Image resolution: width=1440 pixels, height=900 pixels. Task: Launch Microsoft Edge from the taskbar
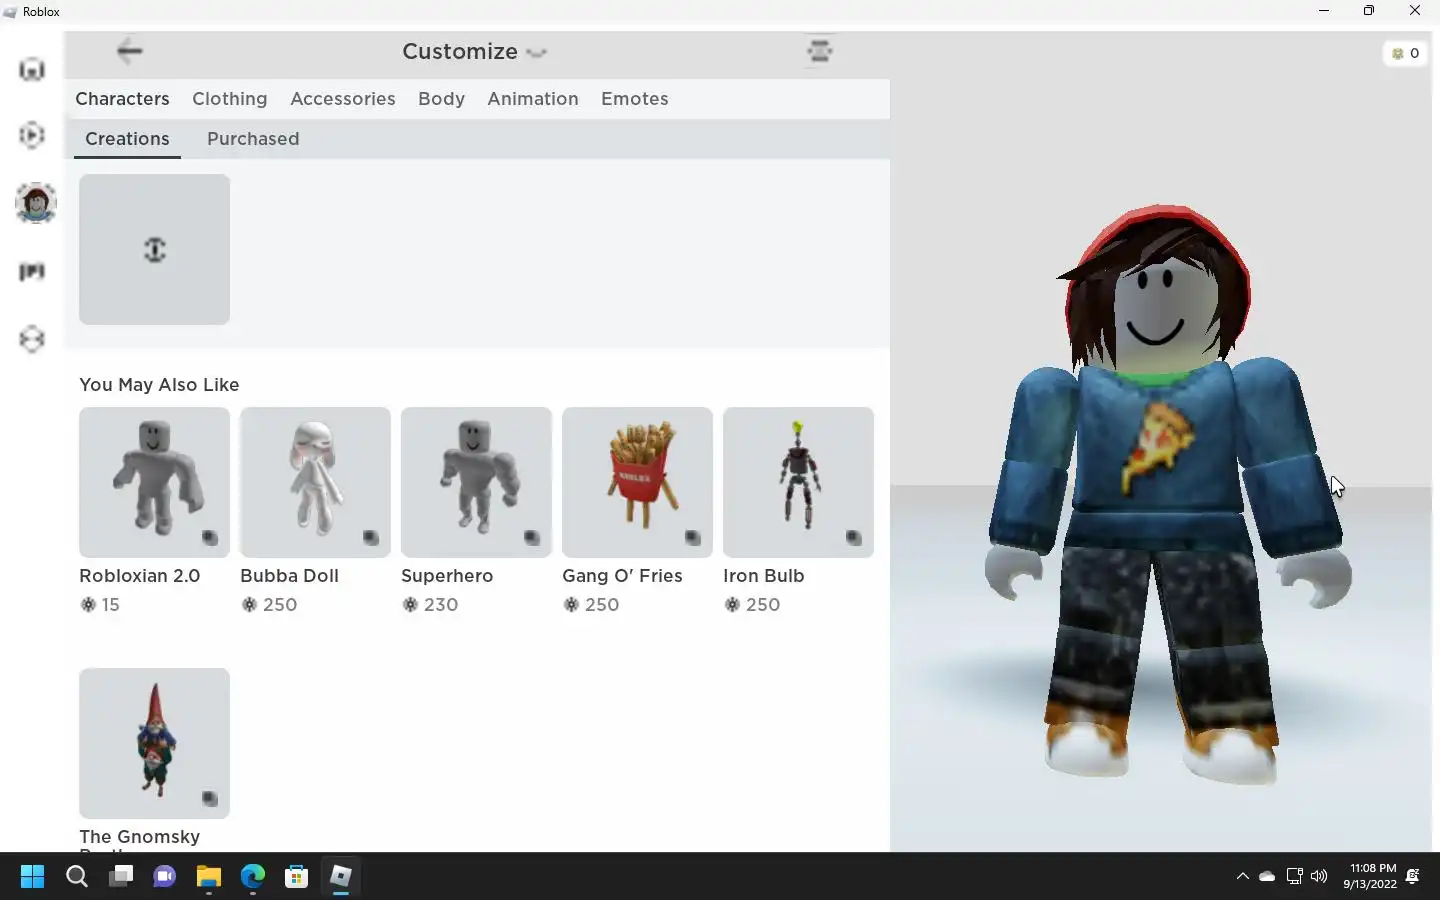(252, 877)
